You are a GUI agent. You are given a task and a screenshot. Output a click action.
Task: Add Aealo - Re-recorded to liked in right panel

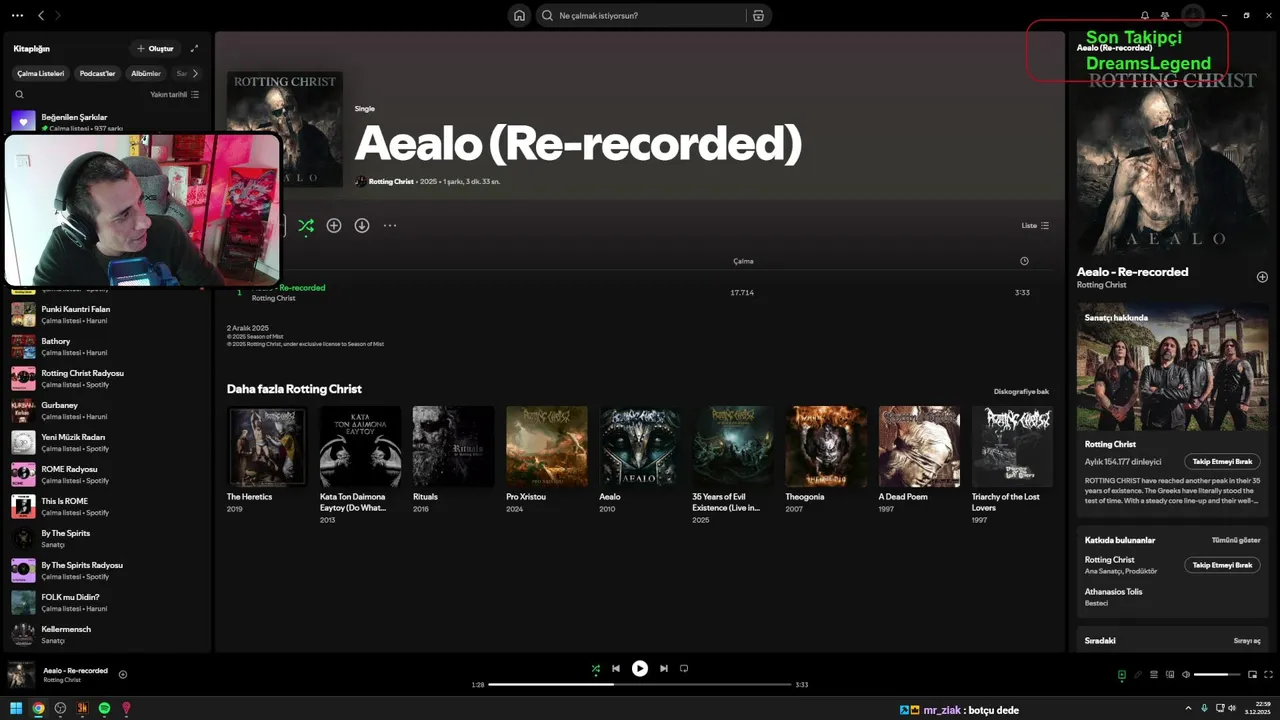1262,277
